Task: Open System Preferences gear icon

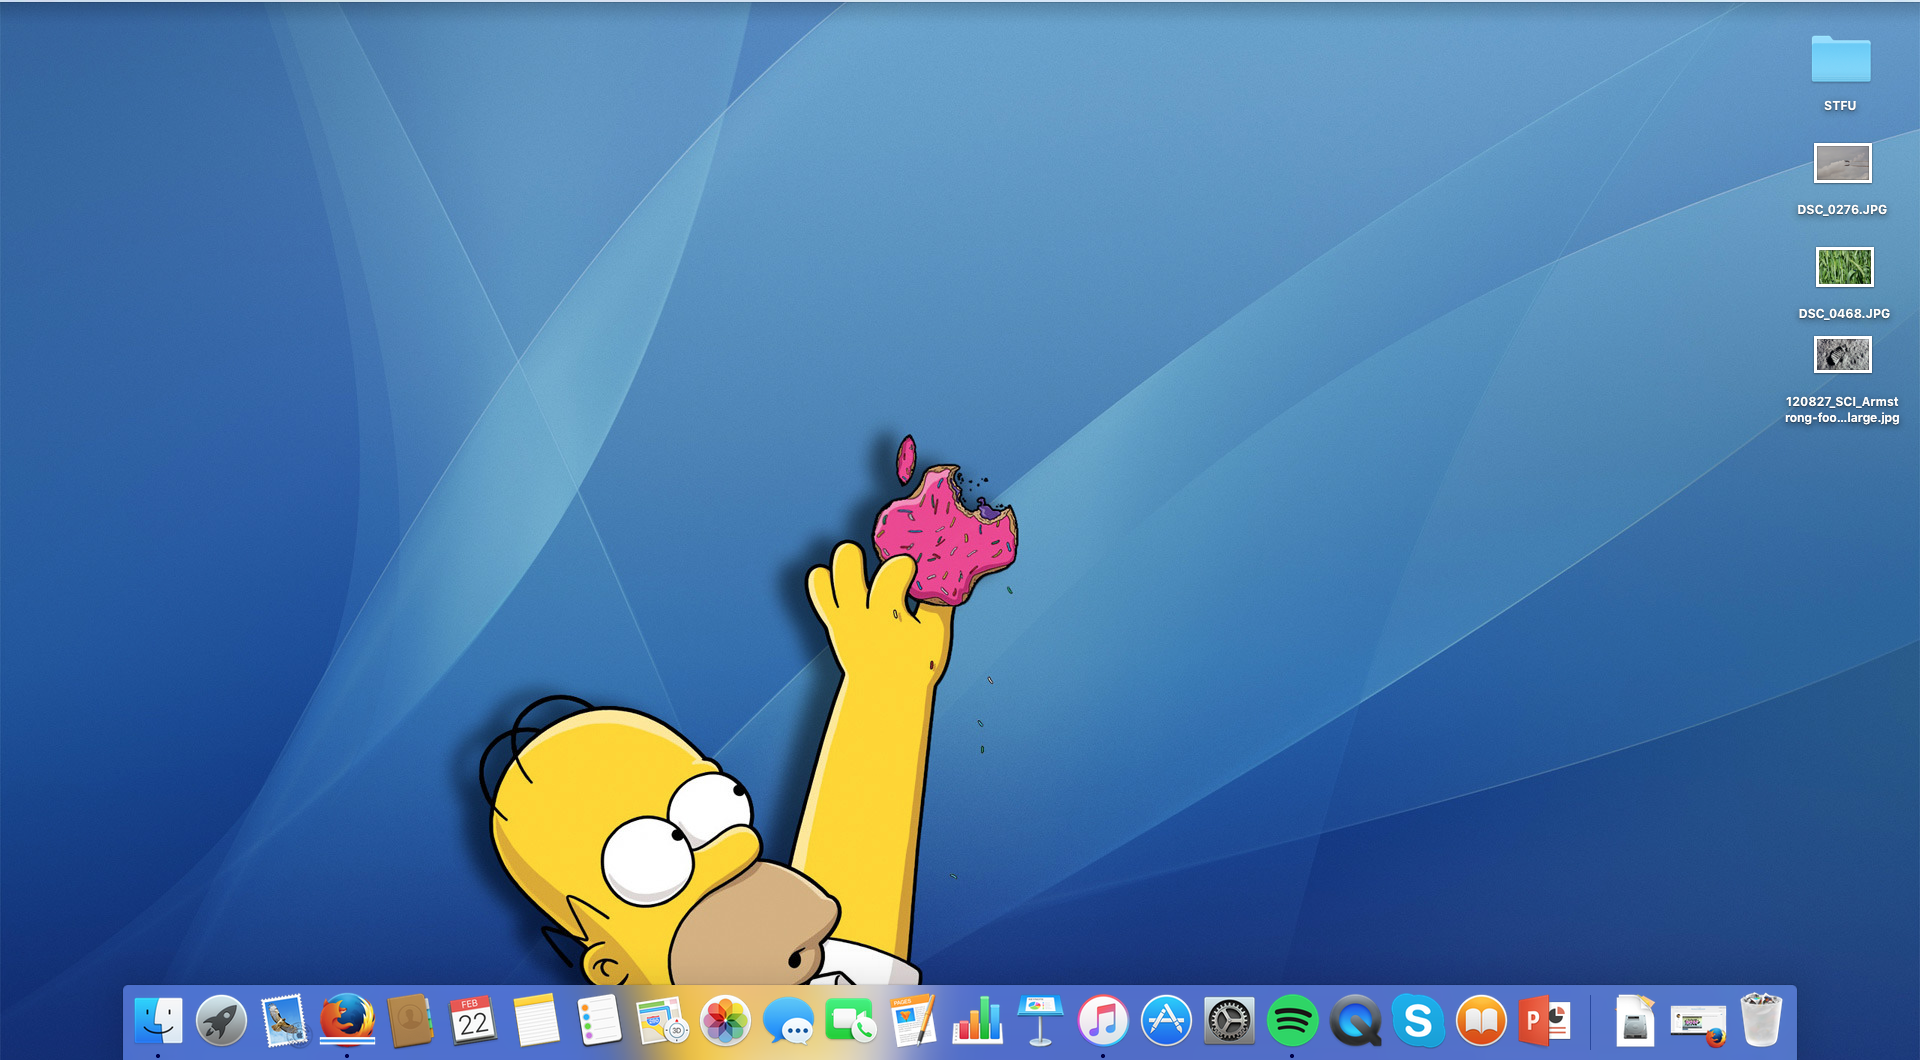Action: pos(1229,1021)
